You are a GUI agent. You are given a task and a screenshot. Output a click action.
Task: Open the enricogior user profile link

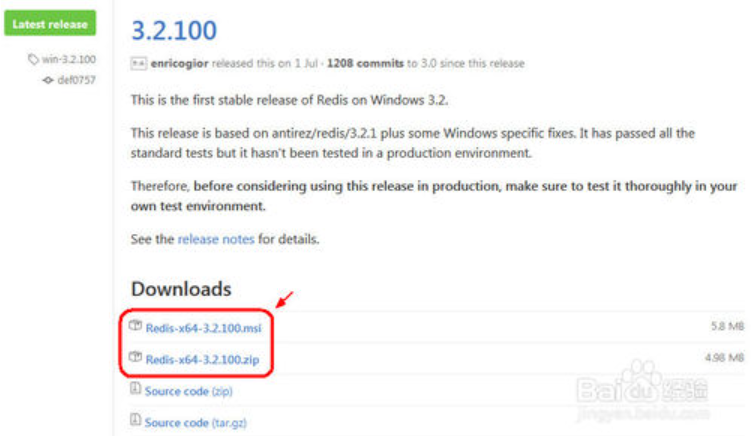pos(181,63)
